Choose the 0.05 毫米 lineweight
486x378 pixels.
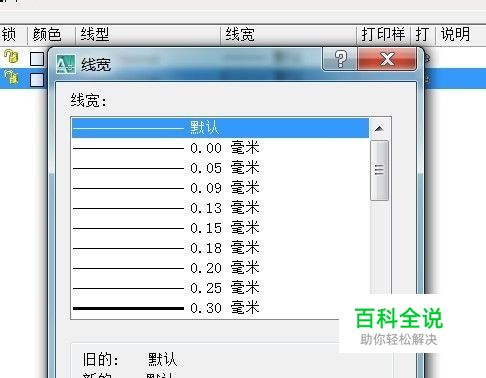click(x=220, y=168)
